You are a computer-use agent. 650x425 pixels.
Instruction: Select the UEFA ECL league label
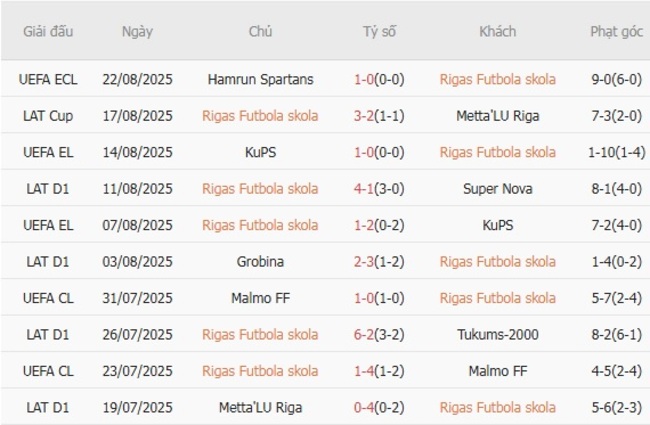[49, 79]
